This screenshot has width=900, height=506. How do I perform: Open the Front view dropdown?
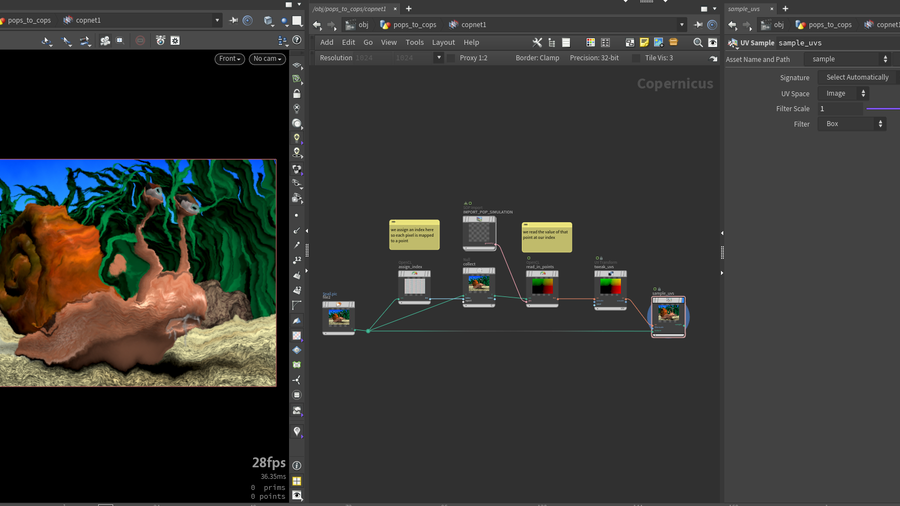click(x=230, y=59)
